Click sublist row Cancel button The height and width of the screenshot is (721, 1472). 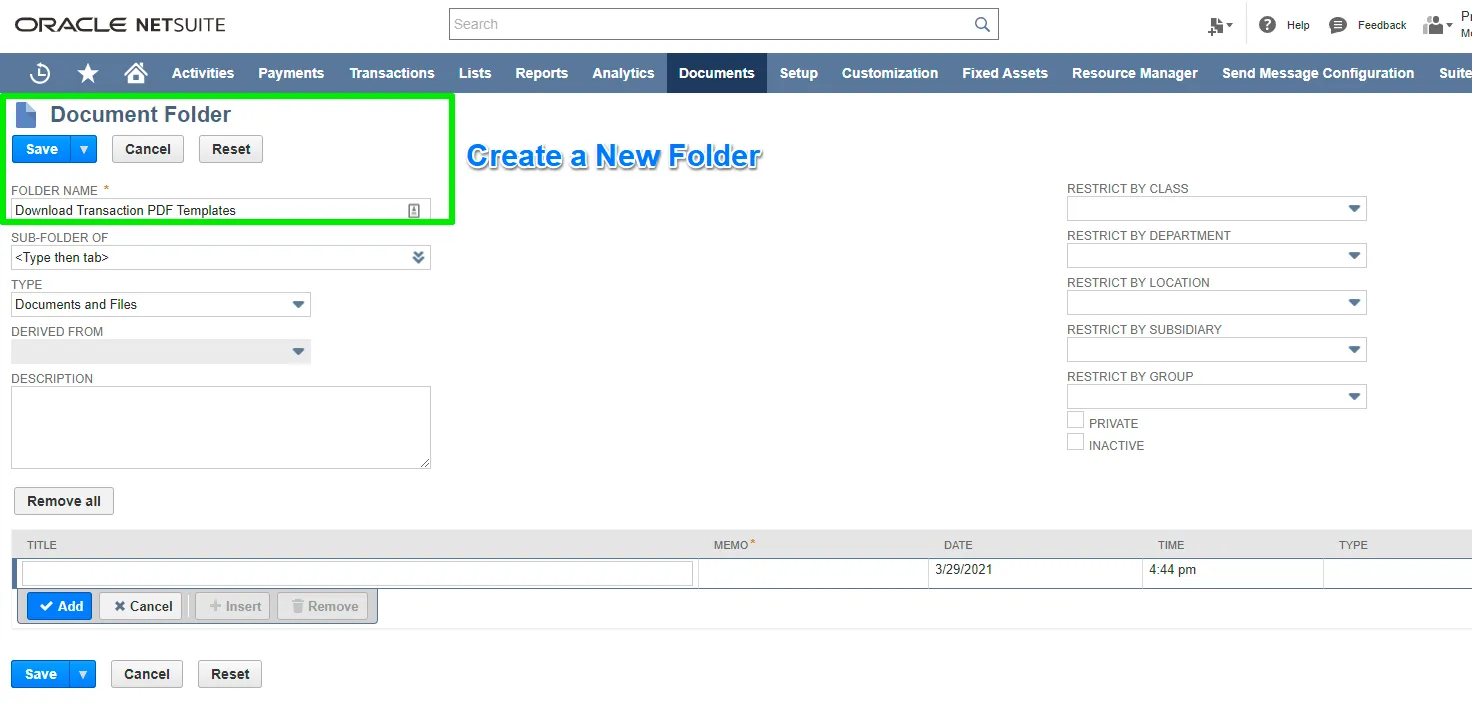[x=141, y=606]
